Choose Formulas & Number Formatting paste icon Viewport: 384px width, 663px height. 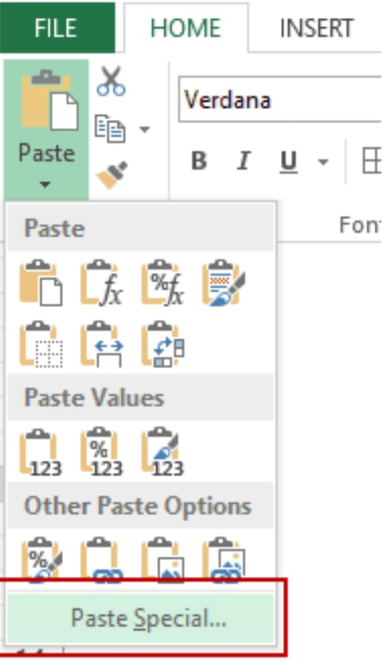click(162, 283)
